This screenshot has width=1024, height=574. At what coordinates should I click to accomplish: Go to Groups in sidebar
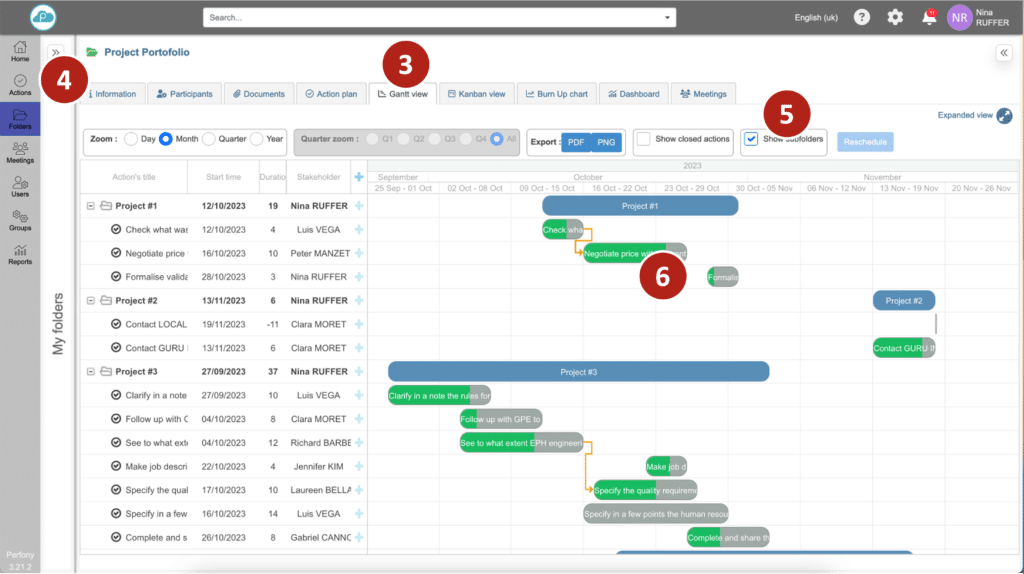pyautogui.click(x=20, y=220)
